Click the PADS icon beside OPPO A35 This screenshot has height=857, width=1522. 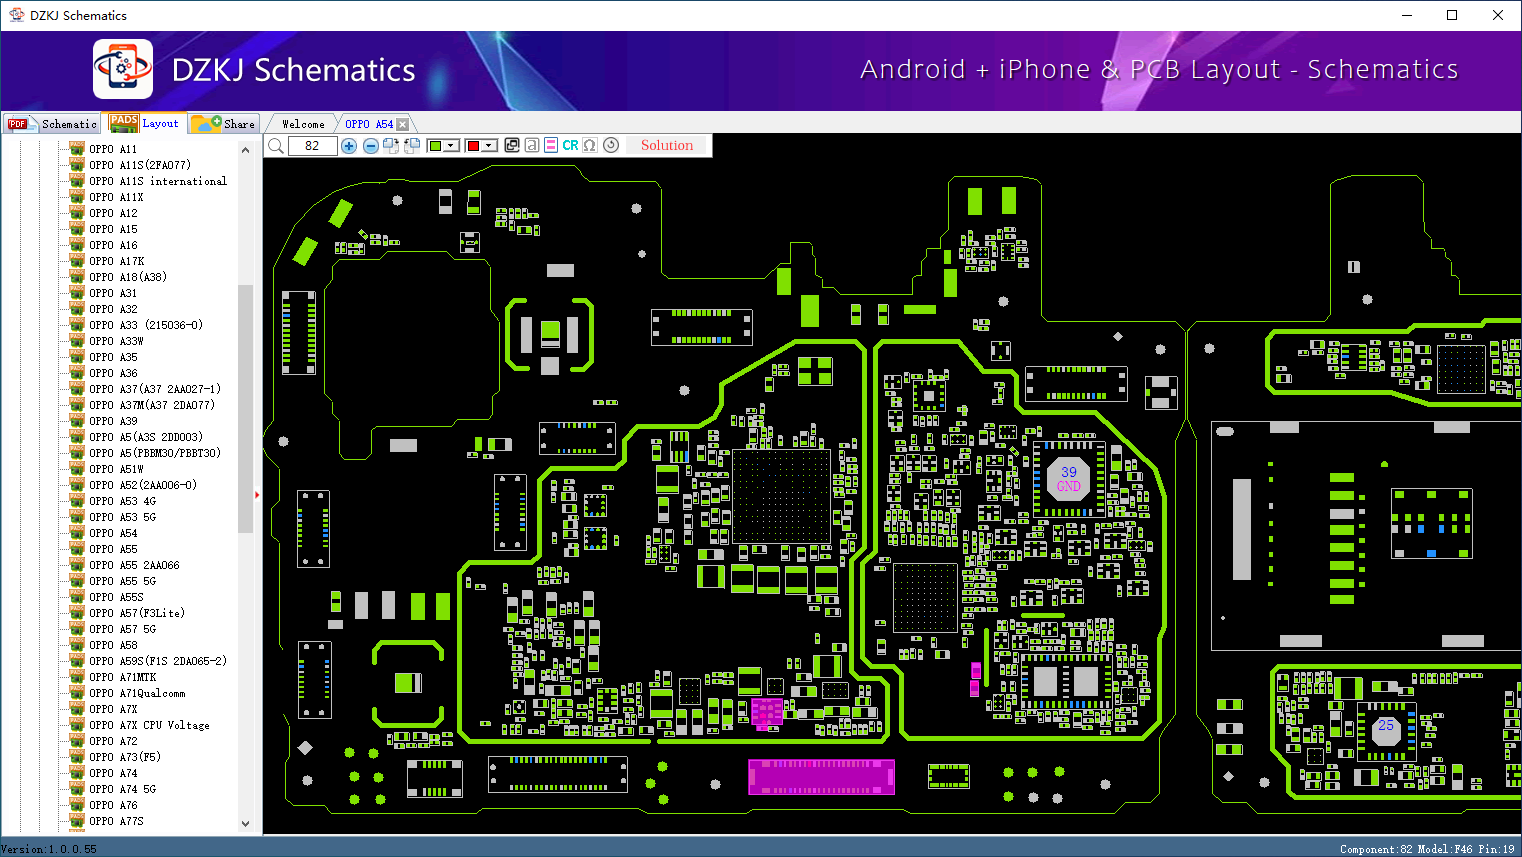pos(77,357)
